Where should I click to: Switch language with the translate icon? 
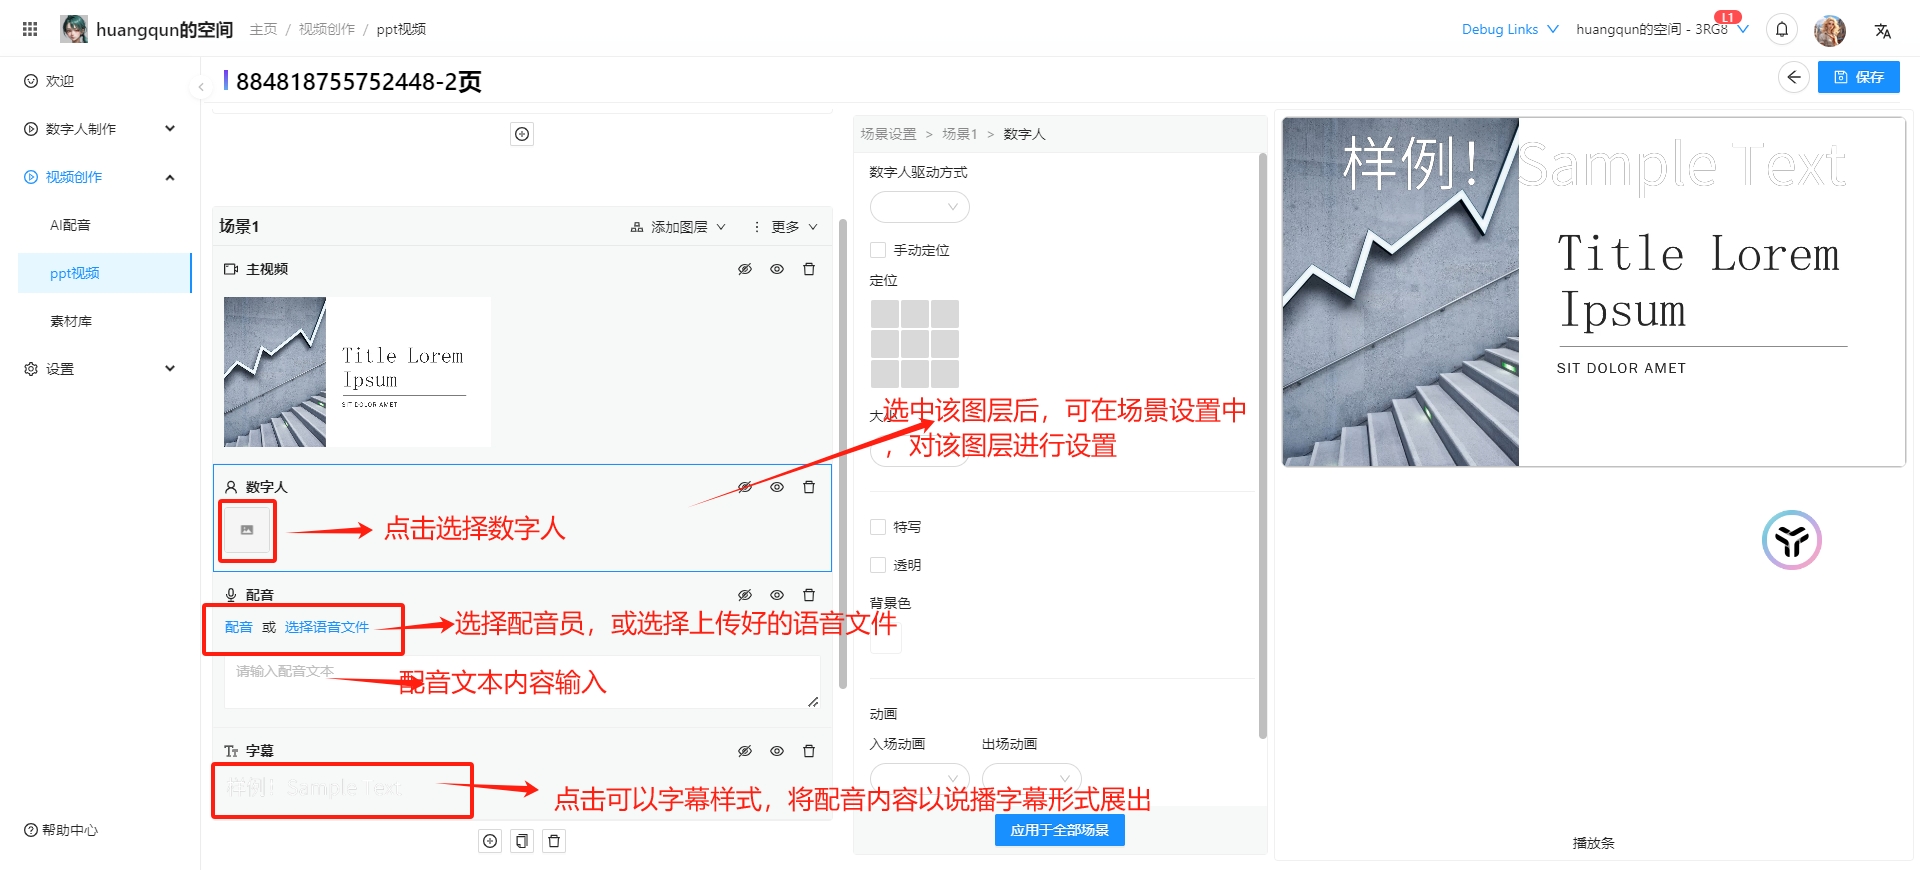click(x=1883, y=30)
